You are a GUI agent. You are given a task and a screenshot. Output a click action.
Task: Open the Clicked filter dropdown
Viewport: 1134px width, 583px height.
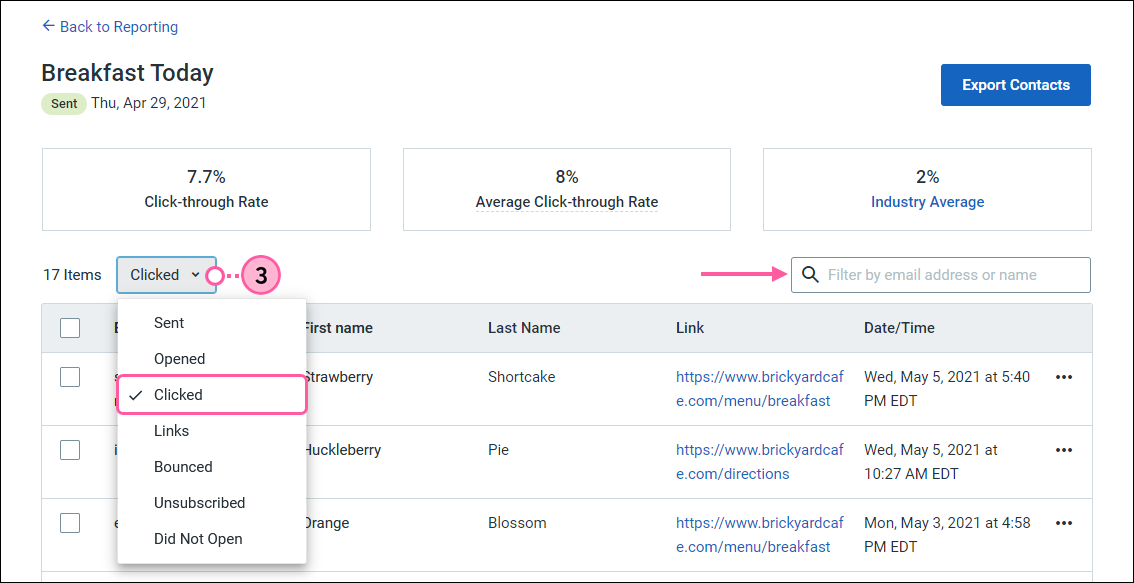166,275
